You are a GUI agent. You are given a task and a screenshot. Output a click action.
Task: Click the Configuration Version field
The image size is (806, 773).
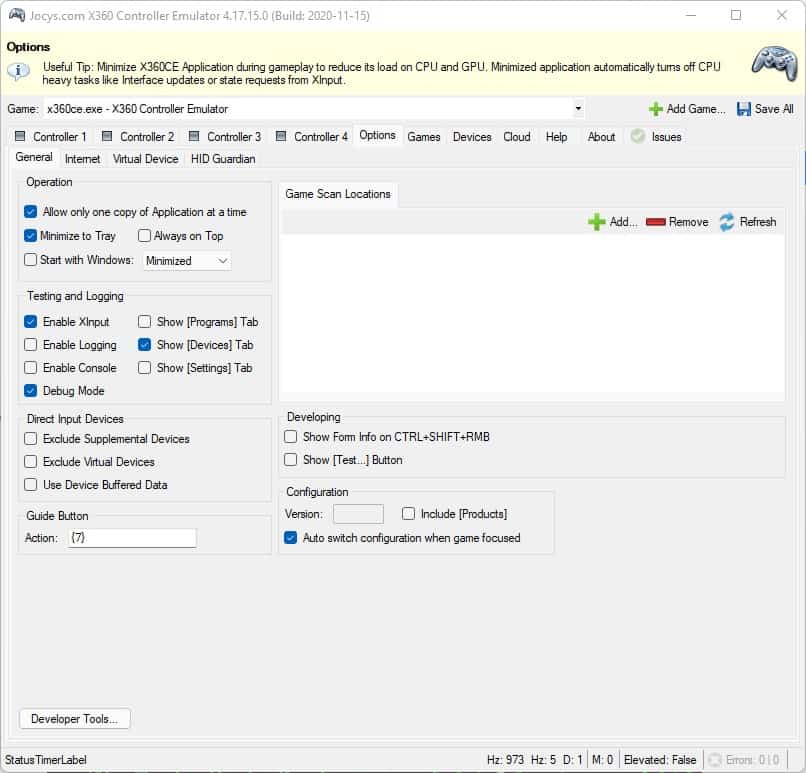pos(358,514)
